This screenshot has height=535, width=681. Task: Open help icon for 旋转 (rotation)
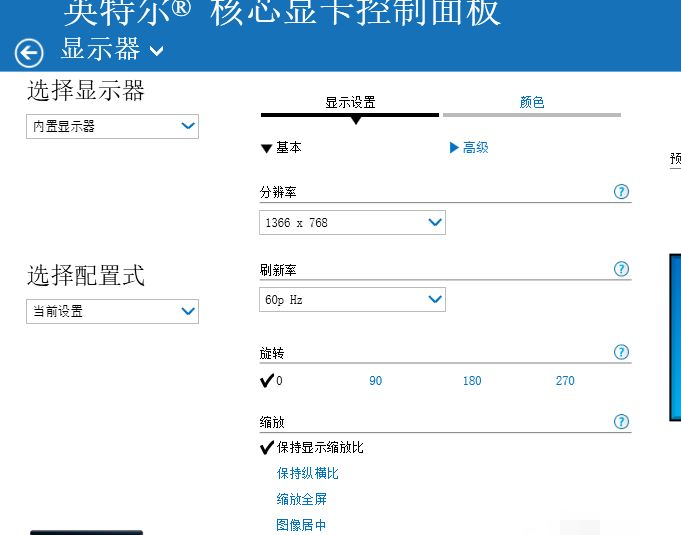[x=621, y=352]
